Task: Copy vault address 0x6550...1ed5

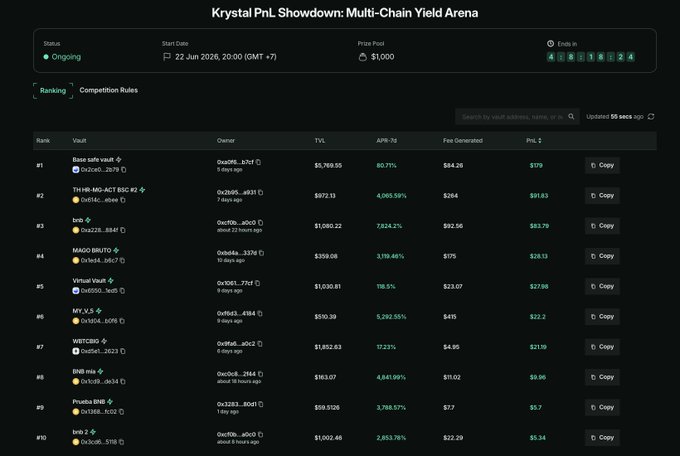Action: click(x=122, y=291)
